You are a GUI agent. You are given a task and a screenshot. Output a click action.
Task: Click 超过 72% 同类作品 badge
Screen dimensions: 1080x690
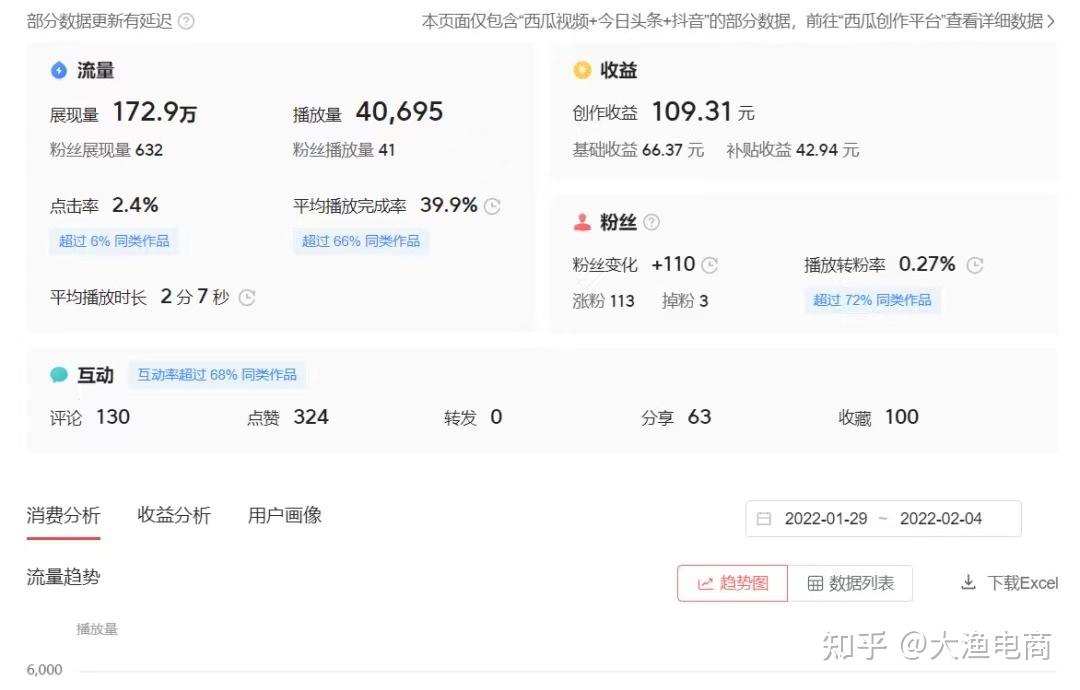point(872,300)
